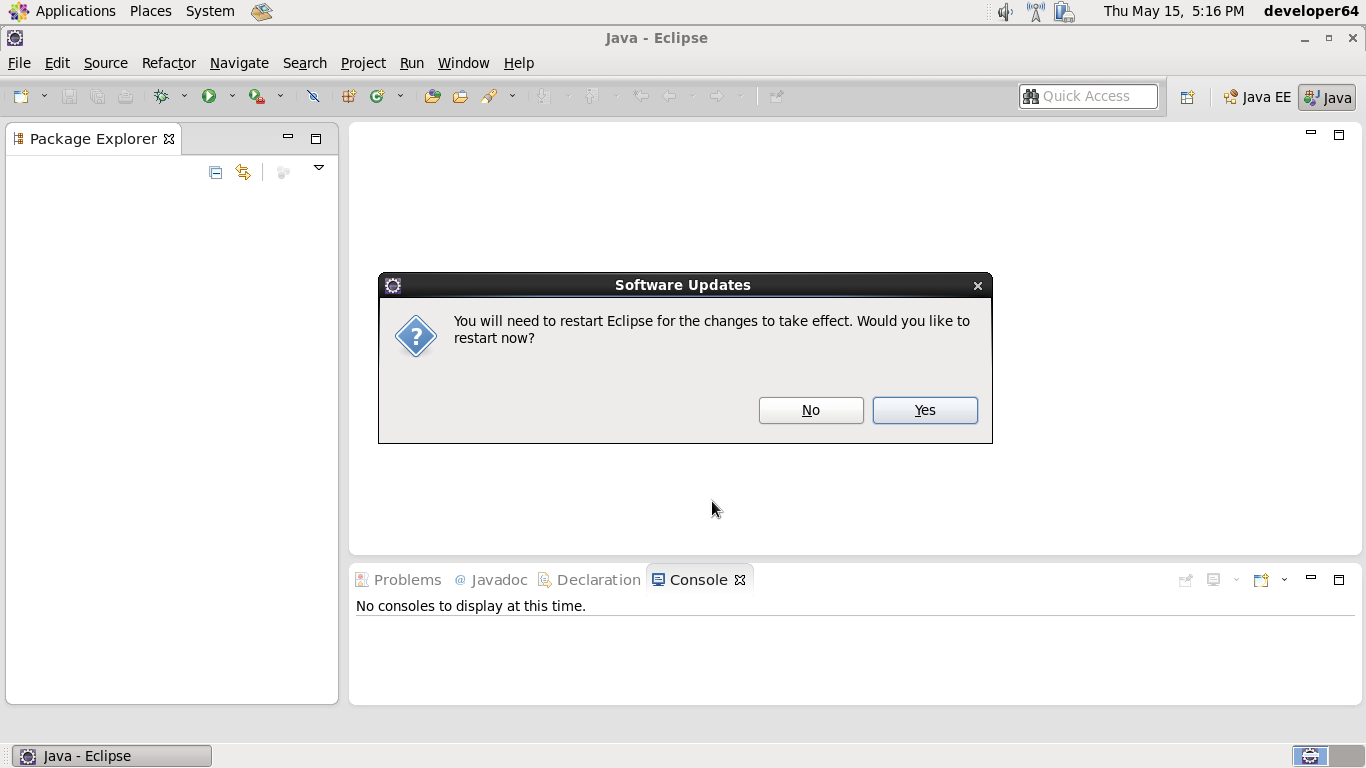
Task: Switch to the Problems tab
Action: click(398, 580)
